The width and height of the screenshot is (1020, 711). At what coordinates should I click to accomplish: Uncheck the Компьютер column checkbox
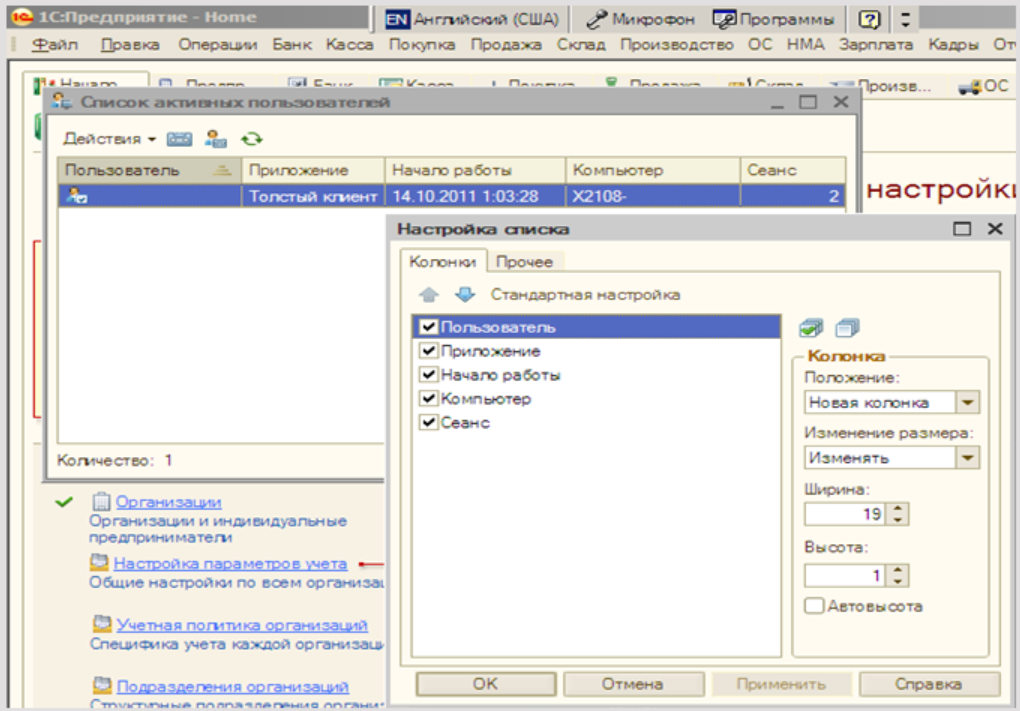coord(428,398)
